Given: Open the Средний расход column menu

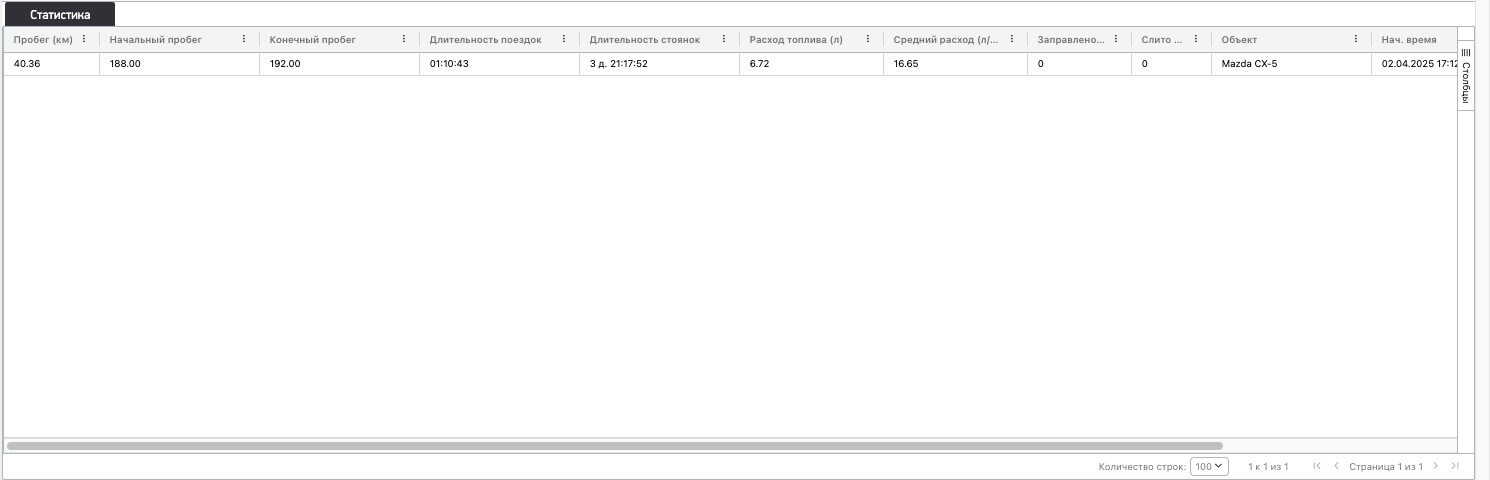Looking at the screenshot, I should pyautogui.click(x=1012, y=39).
